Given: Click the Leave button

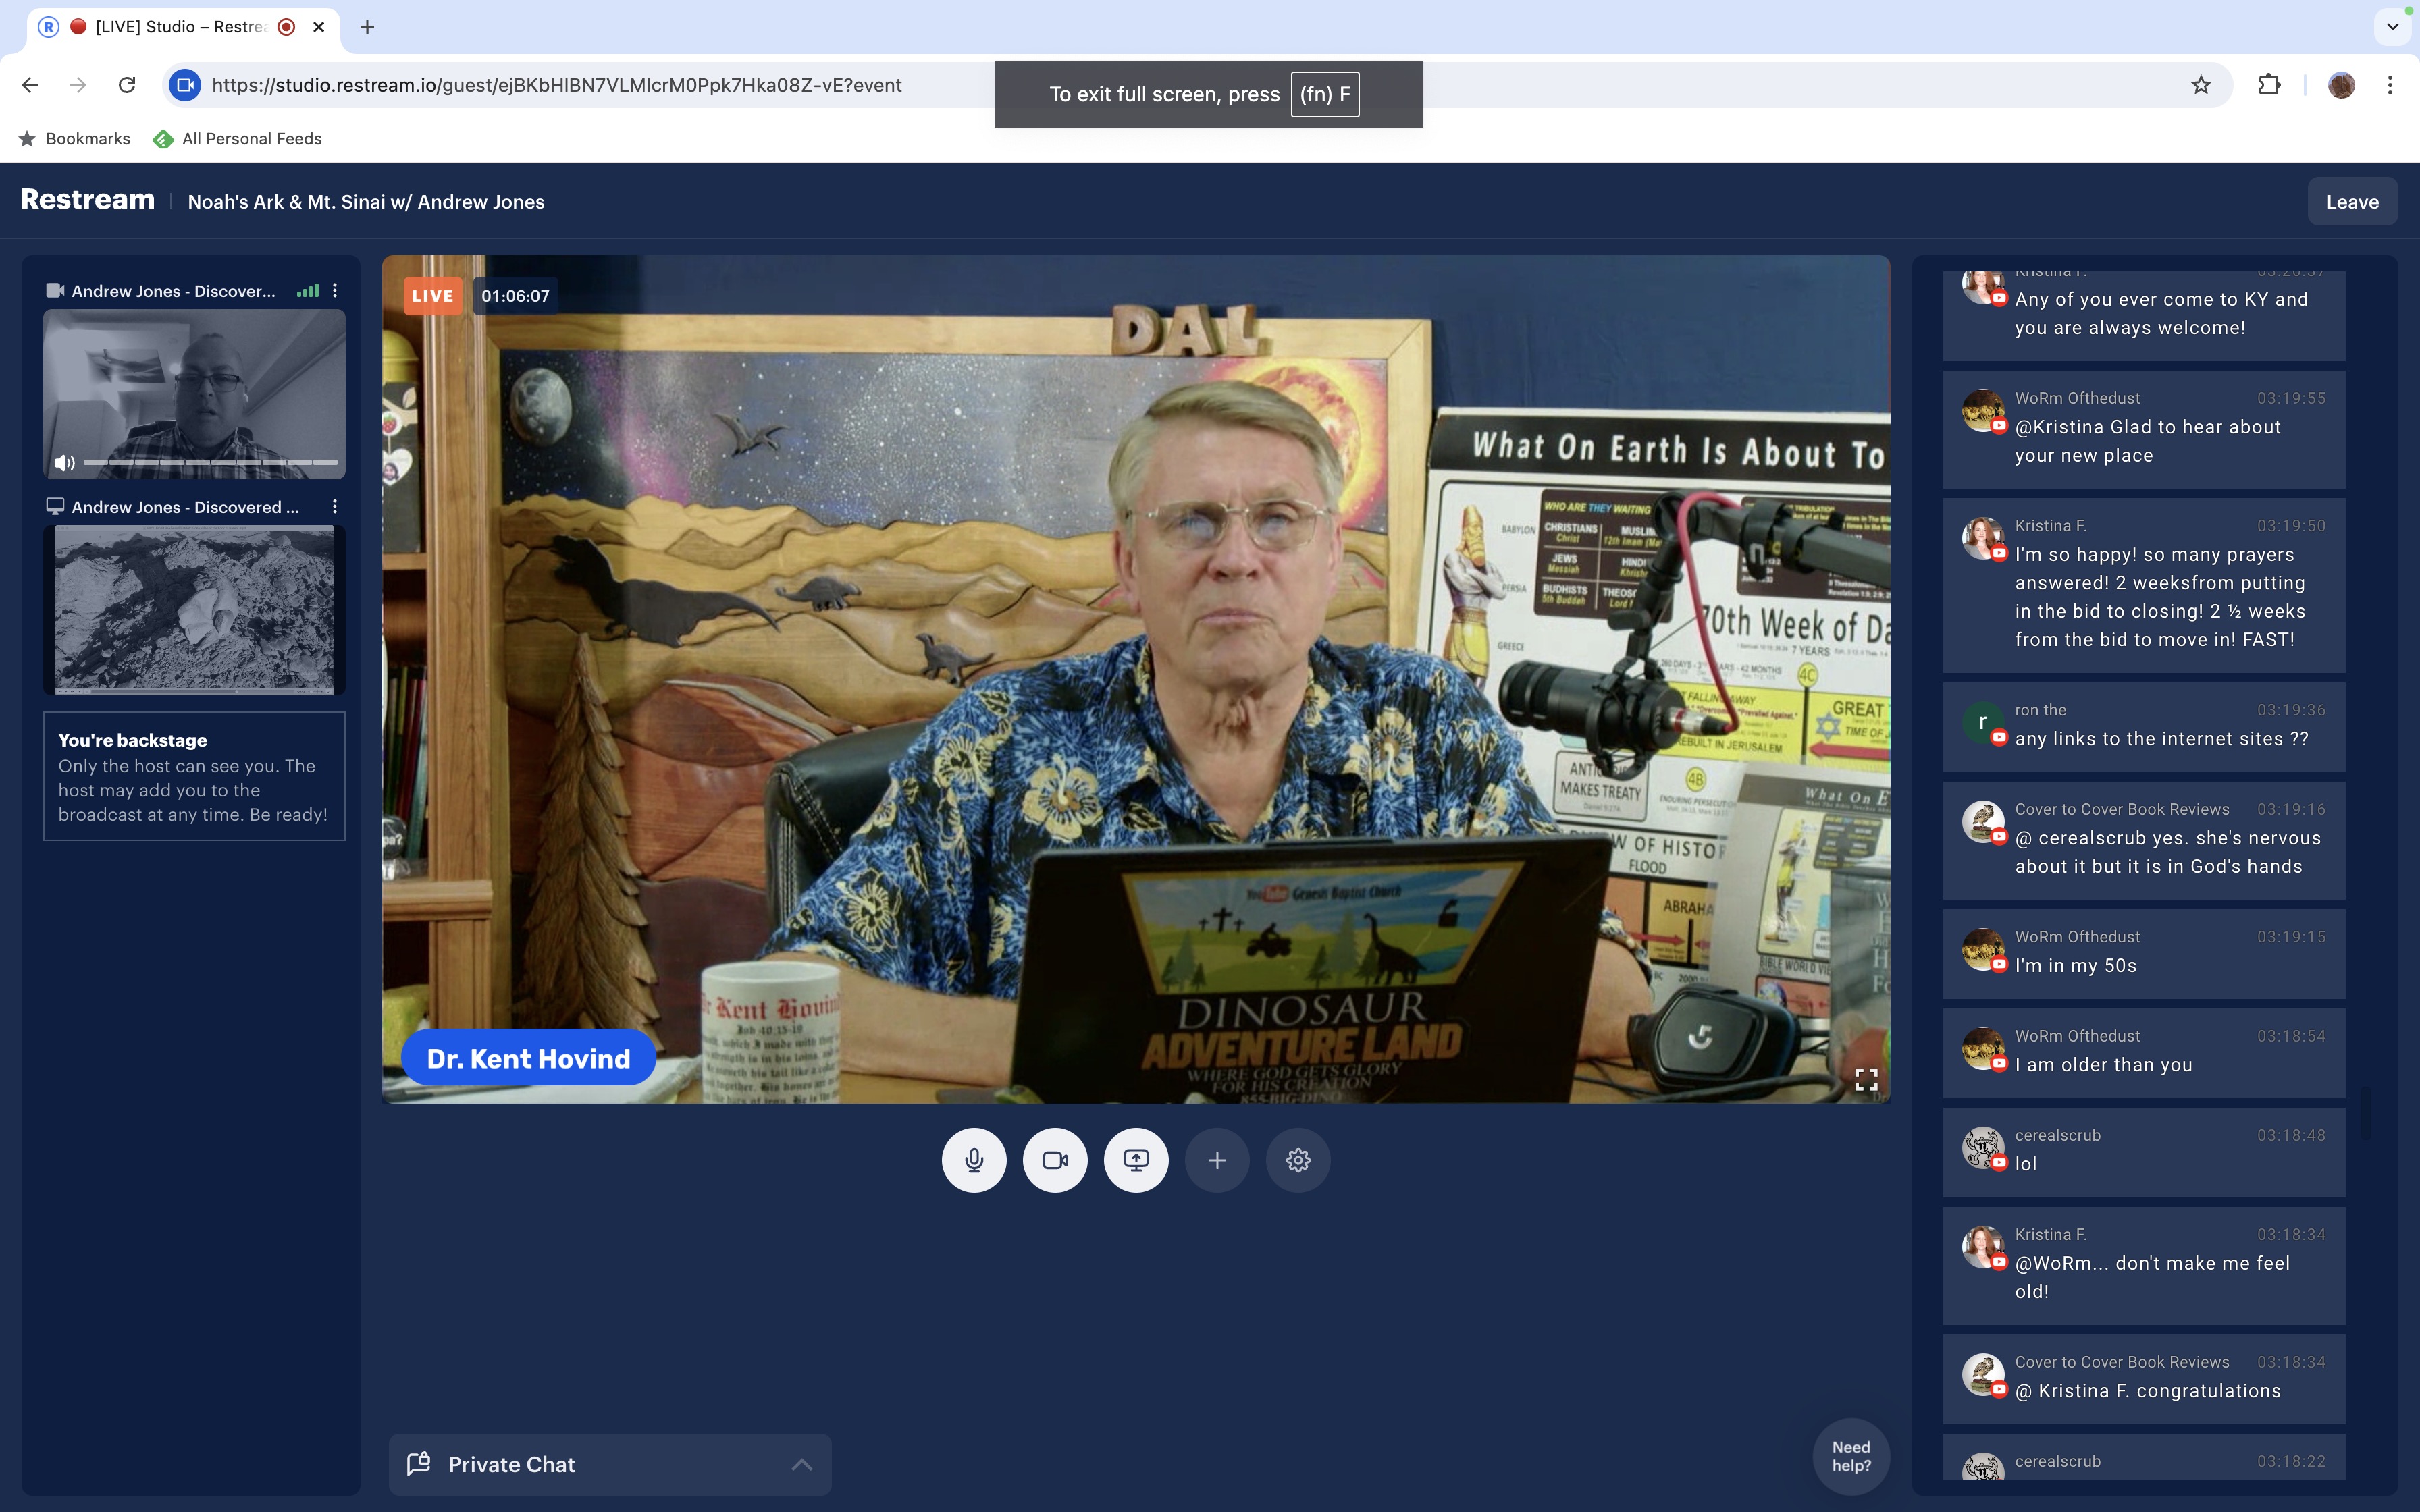Looking at the screenshot, I should coord(2351,202).
